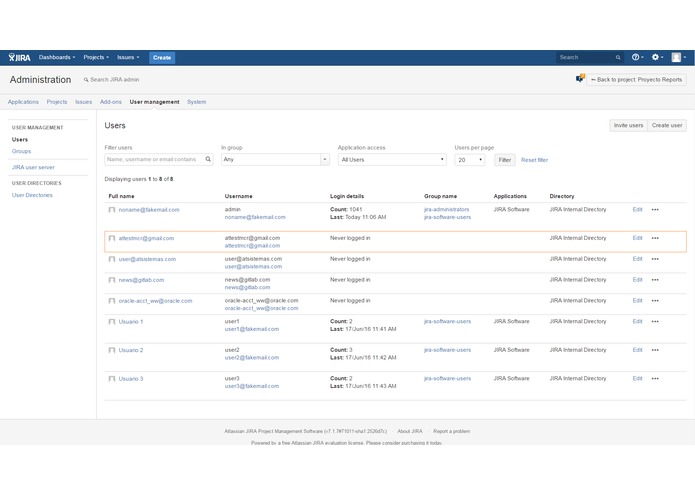Click the blue Create button

[x=162, y=58]
